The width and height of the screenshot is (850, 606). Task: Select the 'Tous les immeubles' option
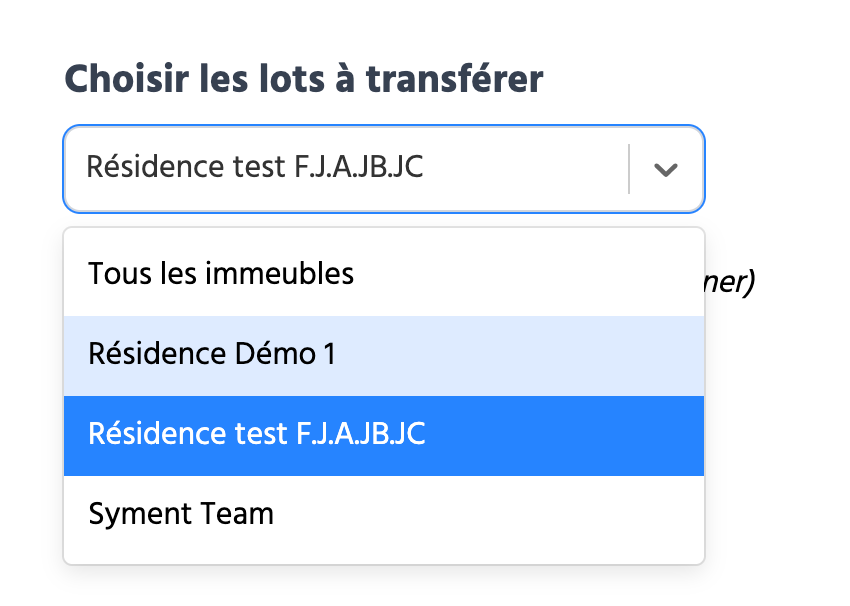[x=384, y=274]
